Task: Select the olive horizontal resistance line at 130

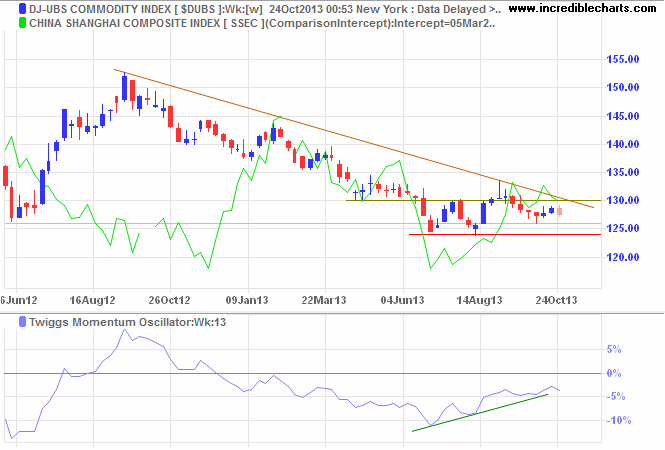Action: tap(474, 200)
